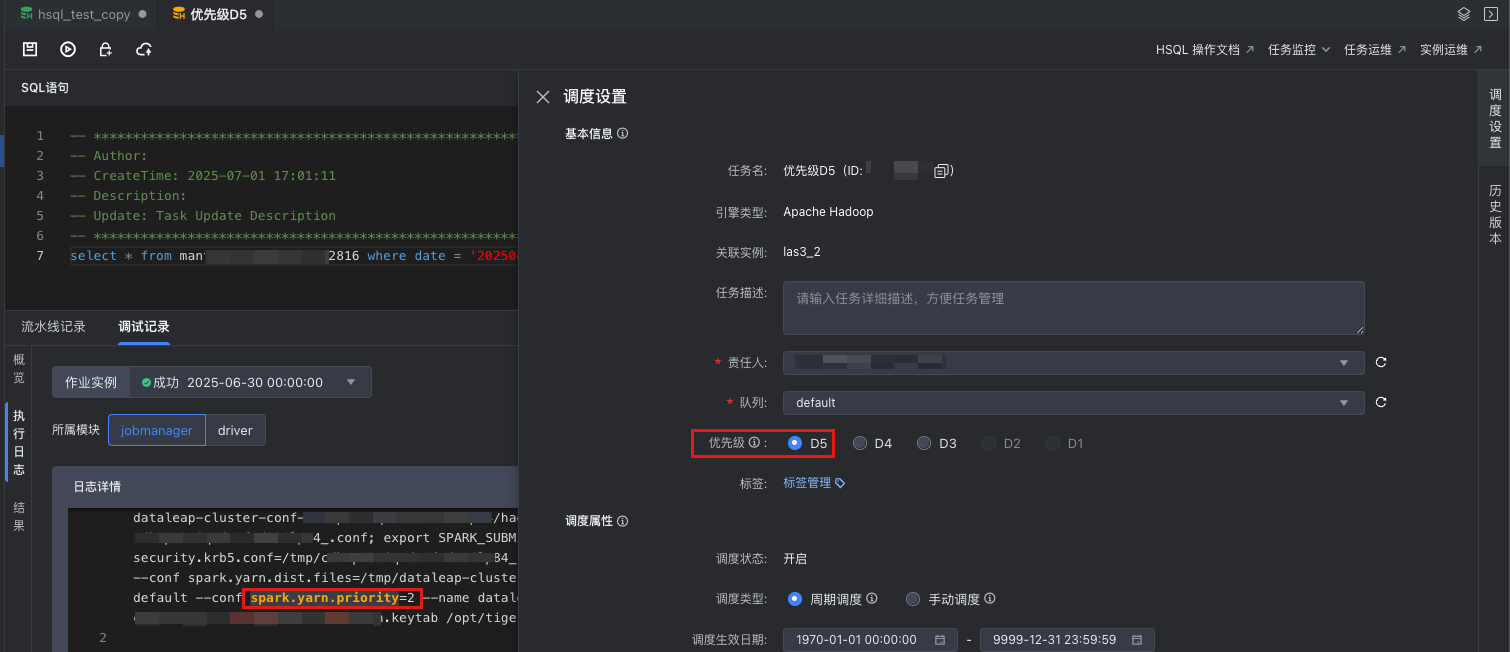Click the layers icon at top right
Screen dimensions: 1510x652
pos(1464,14)
